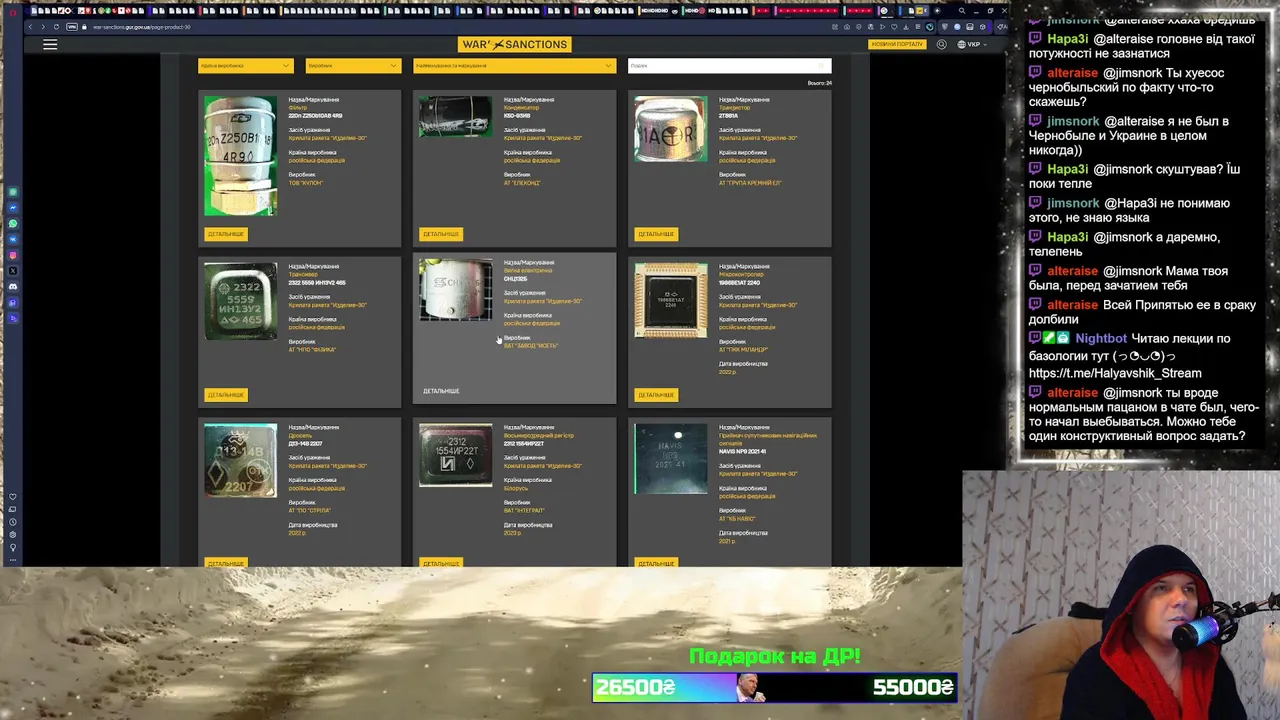
Task: Click manufacturer АТ "КБ НАВІС" in receiver card
Action: [737, 519]
